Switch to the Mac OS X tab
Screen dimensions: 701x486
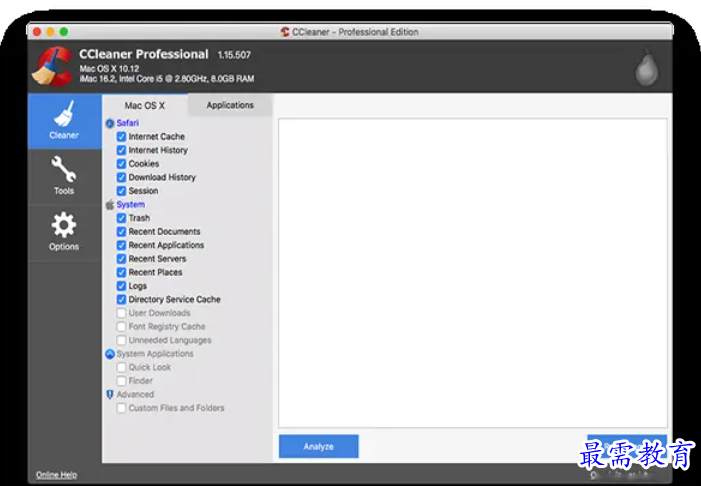pyautogui.click(x=145, y=106)
